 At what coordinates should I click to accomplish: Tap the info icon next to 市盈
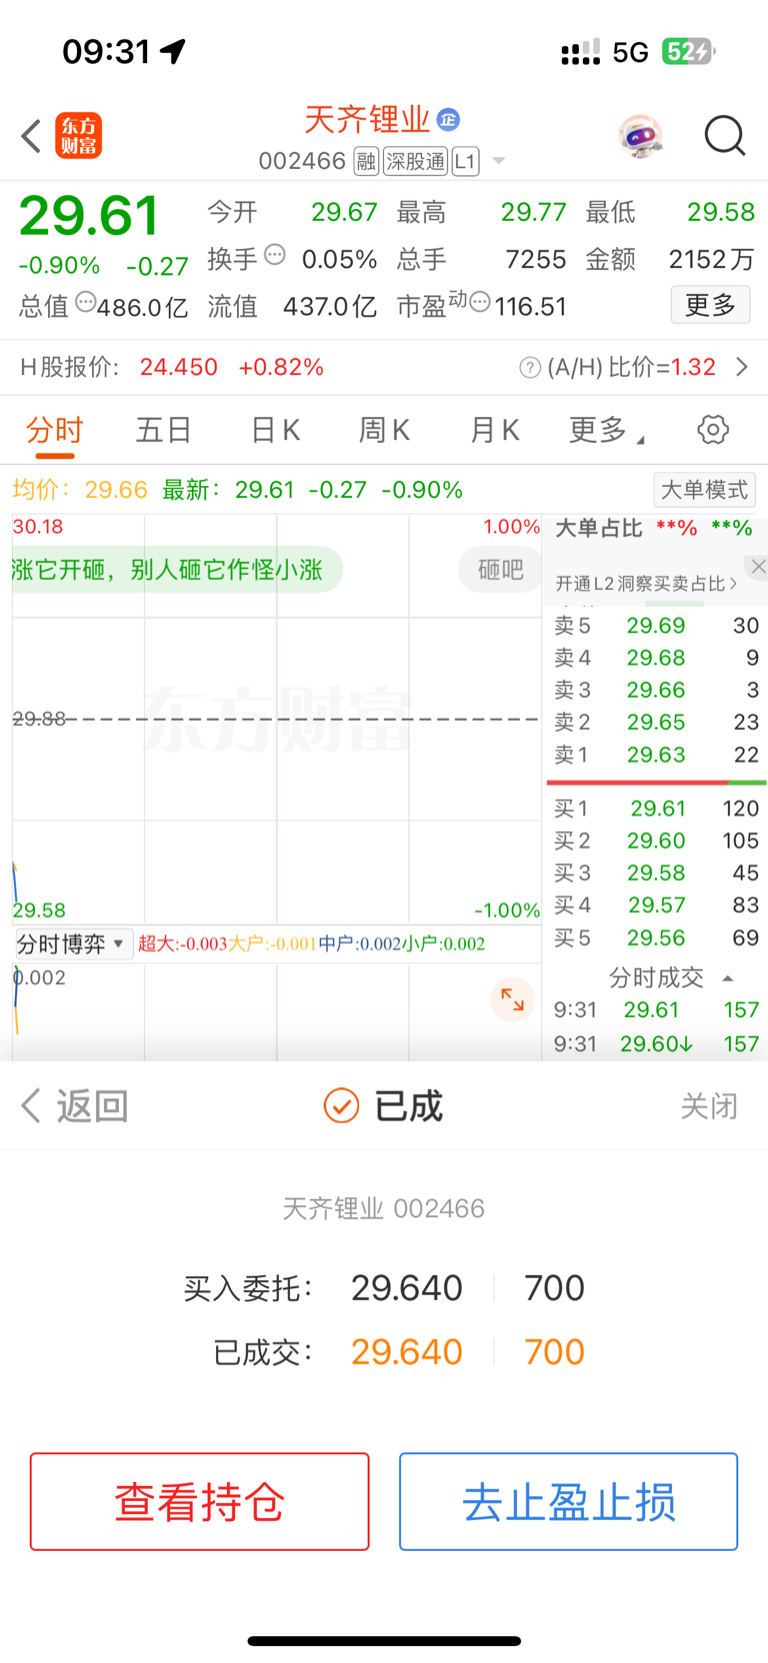pyautogui.click(x=480, y=301)
